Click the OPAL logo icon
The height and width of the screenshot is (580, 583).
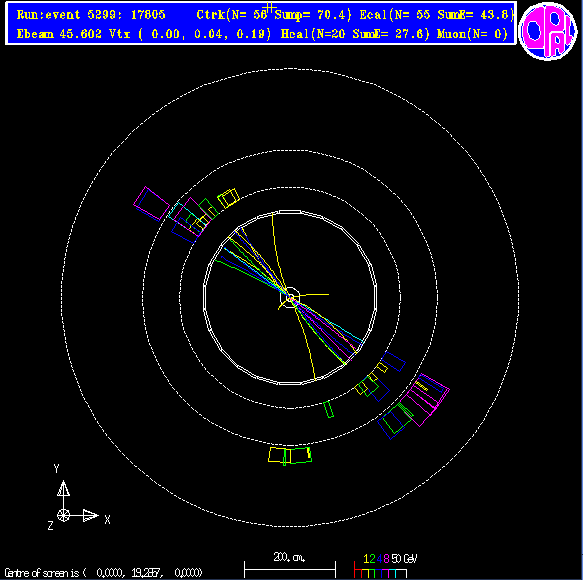pos(548,30)
